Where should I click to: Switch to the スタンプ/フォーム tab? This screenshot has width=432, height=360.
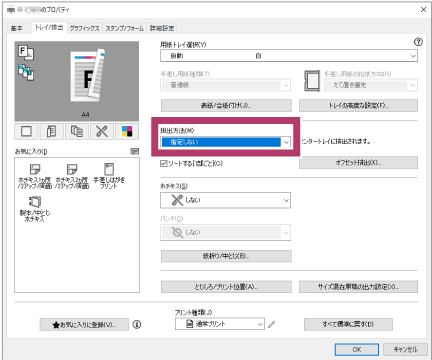125,28
